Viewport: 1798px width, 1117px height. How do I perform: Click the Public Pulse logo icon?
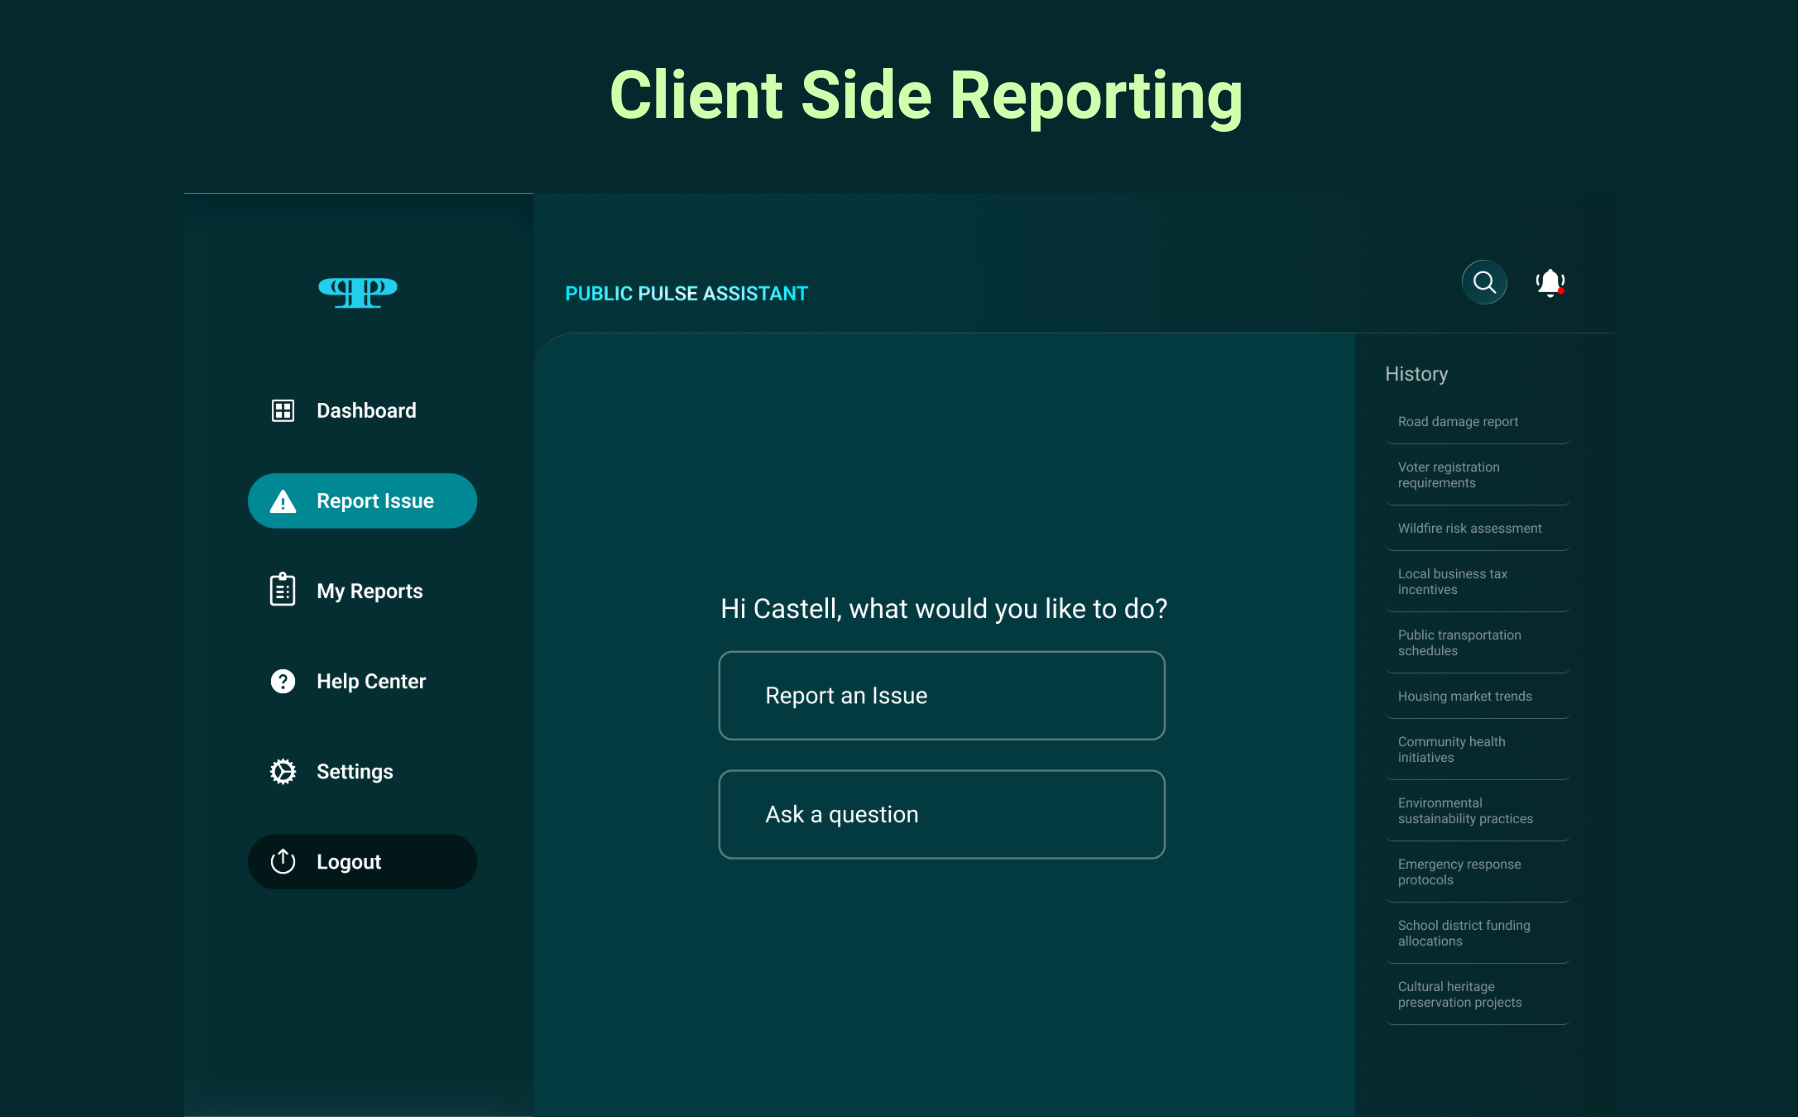click(x=358, y=292)
